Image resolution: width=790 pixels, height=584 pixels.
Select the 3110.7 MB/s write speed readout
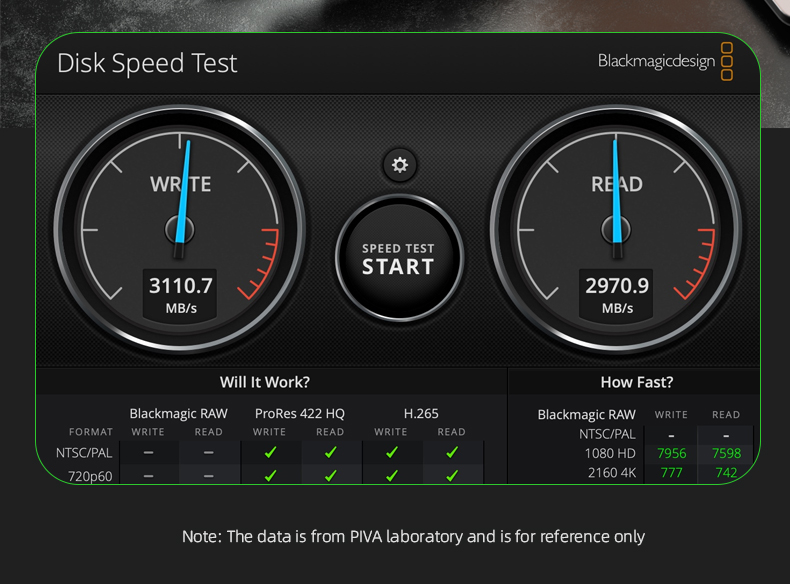181,286
